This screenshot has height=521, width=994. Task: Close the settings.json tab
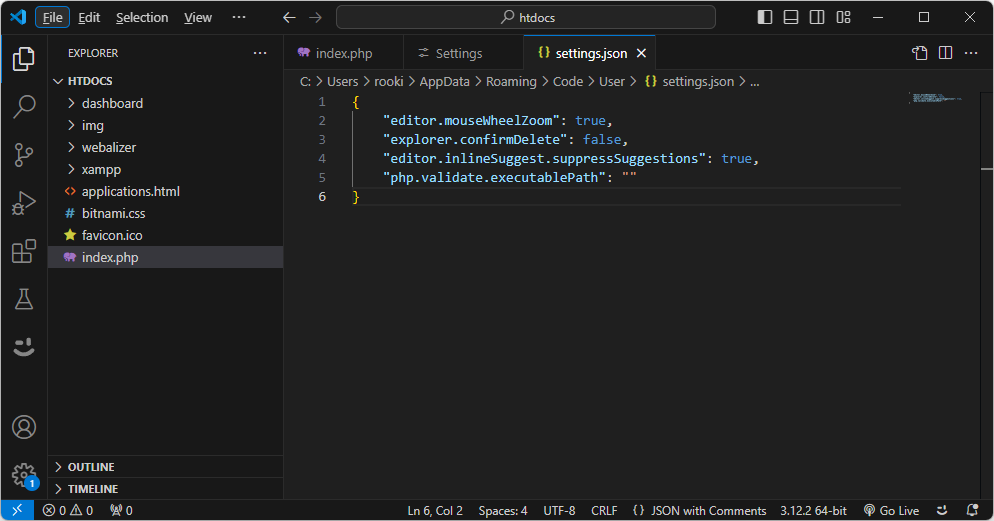pyautogui.click(x=642, y=53)
